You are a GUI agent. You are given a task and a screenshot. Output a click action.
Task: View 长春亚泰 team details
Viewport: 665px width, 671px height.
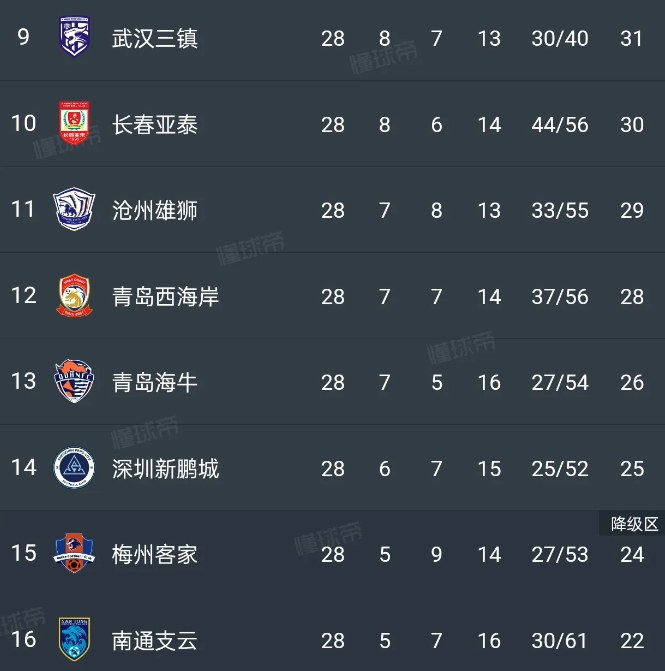click(154, 125)
